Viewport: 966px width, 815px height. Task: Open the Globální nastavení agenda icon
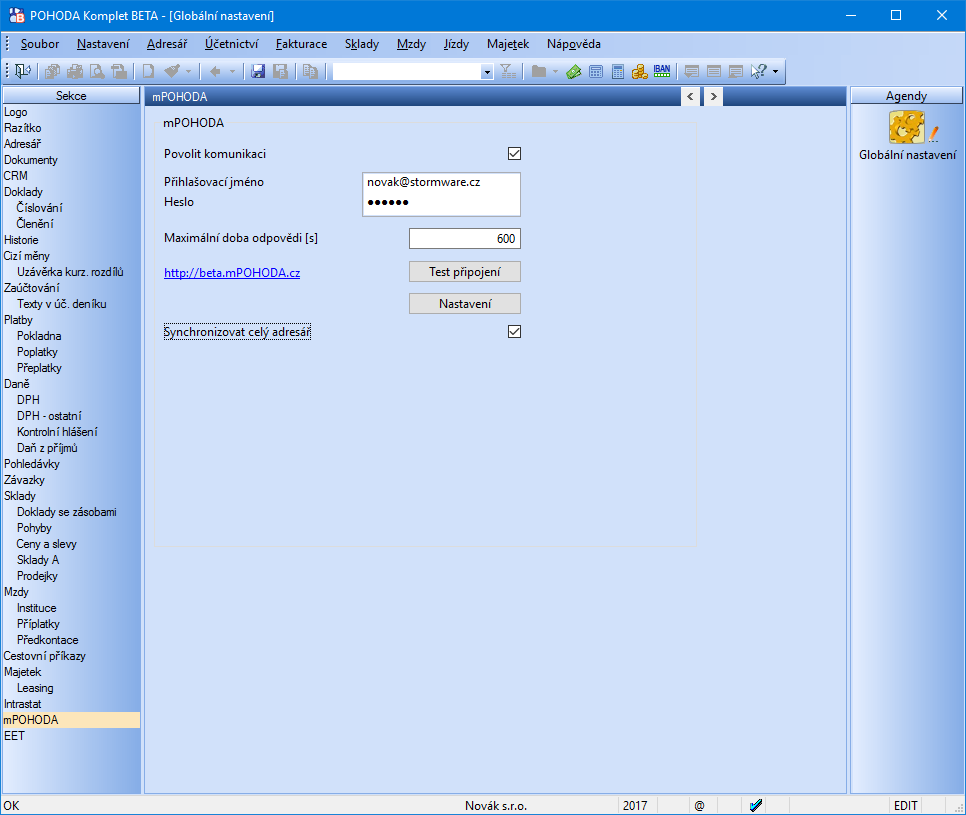click(907, 126)
